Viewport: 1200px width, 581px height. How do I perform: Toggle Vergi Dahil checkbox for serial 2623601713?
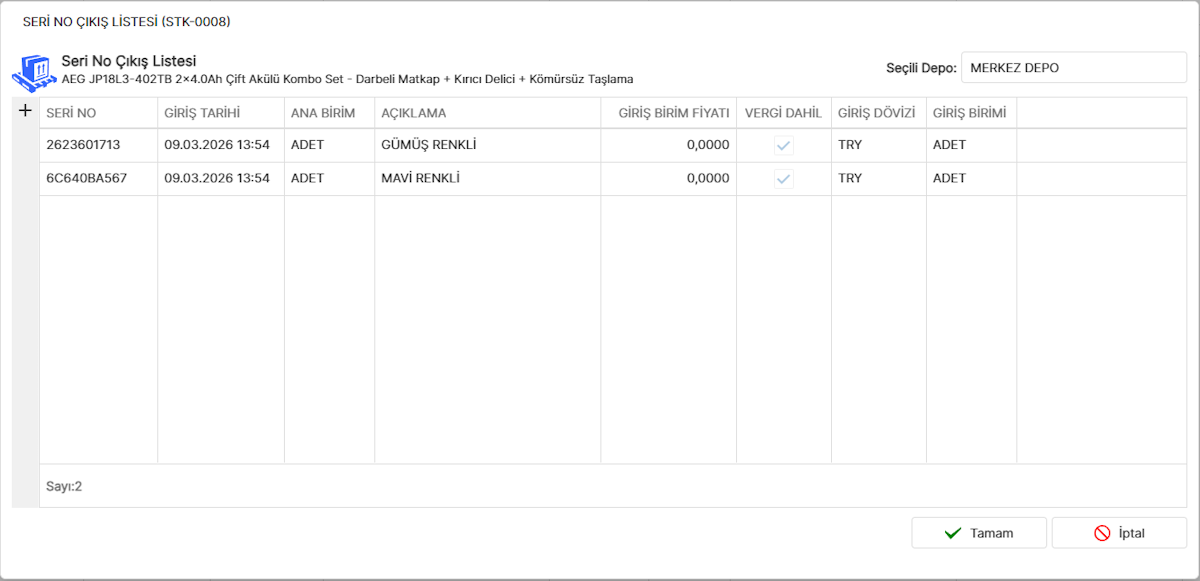pyautogui.click(x=784, y=145)
